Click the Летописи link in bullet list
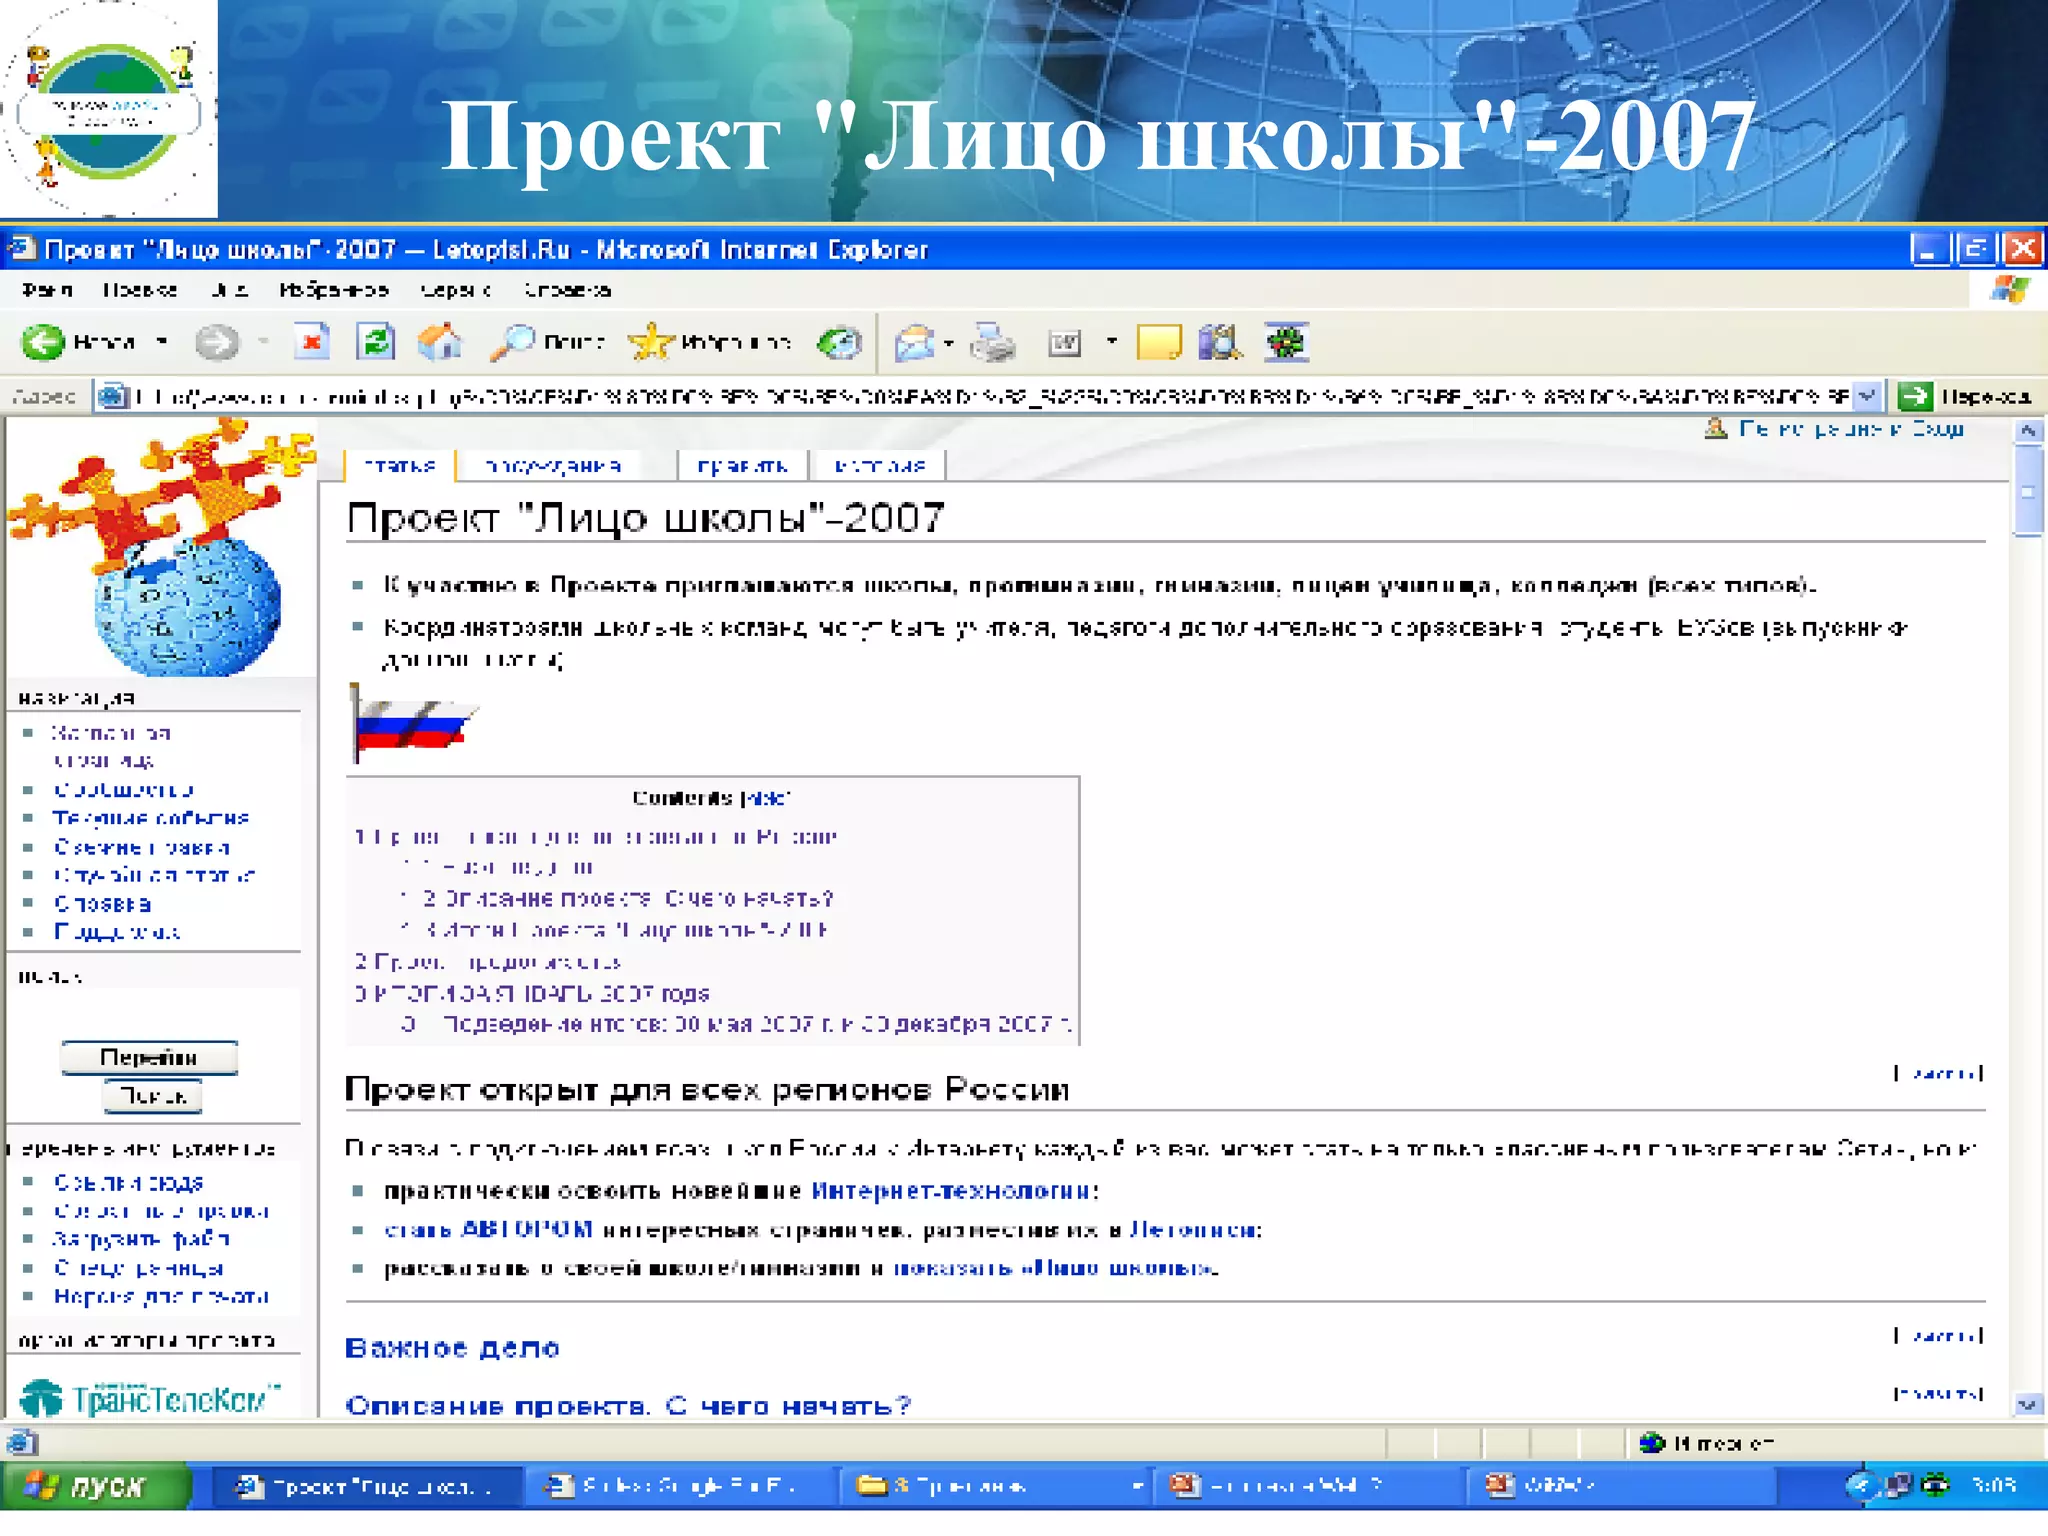The image size is (2048, 1536). tap(1194, 1229)
